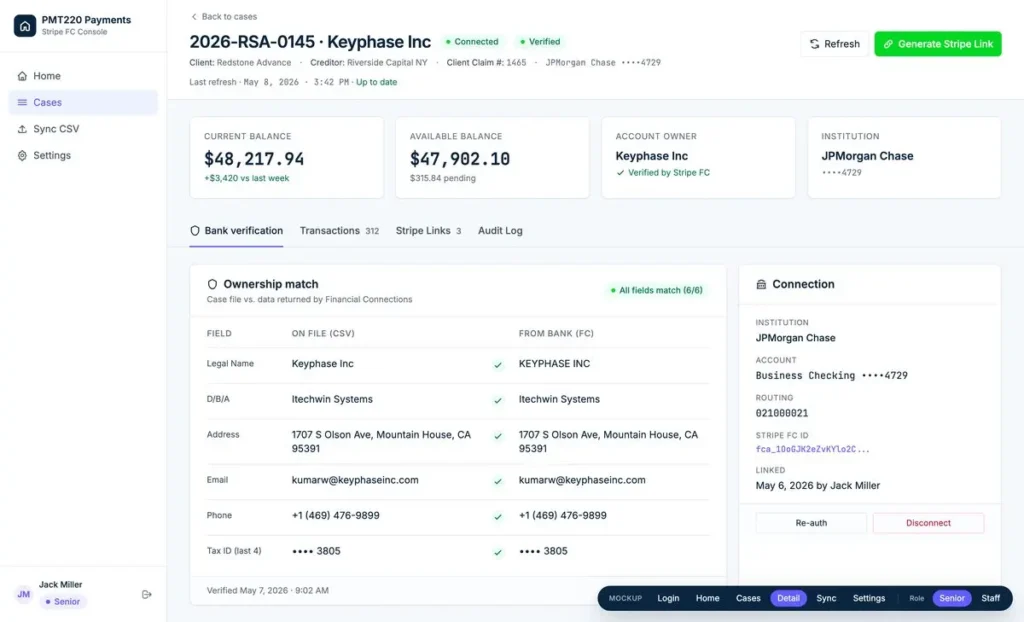Click the checkmark in the D/B/A row
Screen dimensions: 1024x622
coord(498,400)
